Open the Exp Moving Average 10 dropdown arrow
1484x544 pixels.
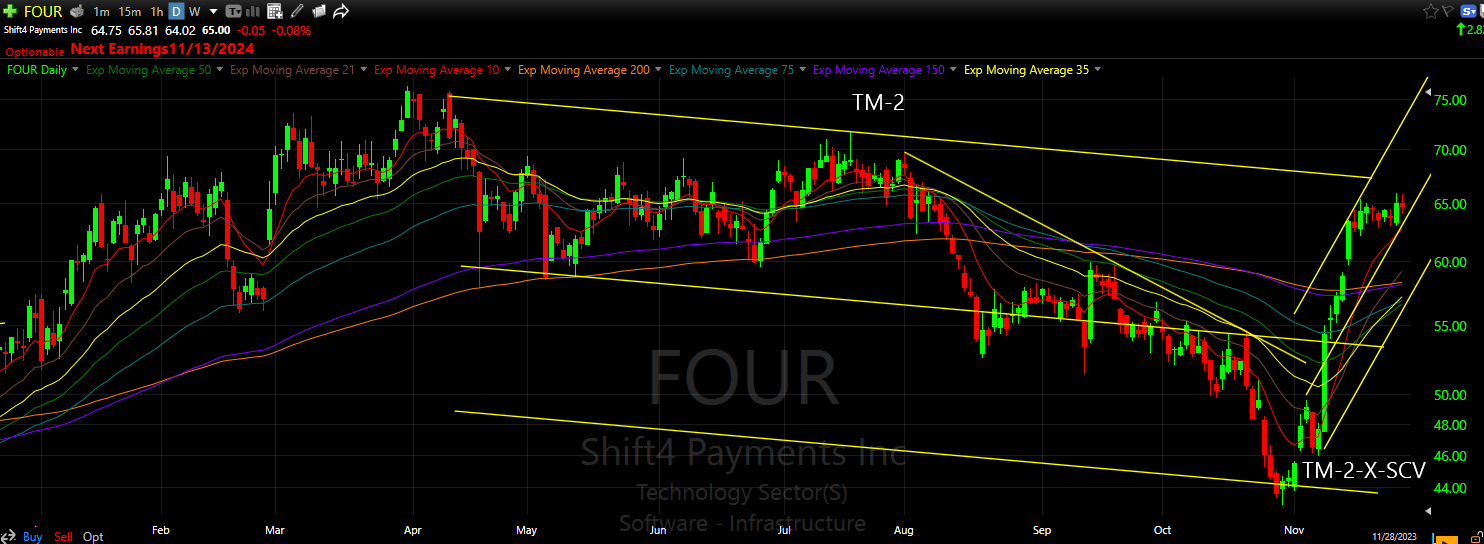tap(506, 69)
